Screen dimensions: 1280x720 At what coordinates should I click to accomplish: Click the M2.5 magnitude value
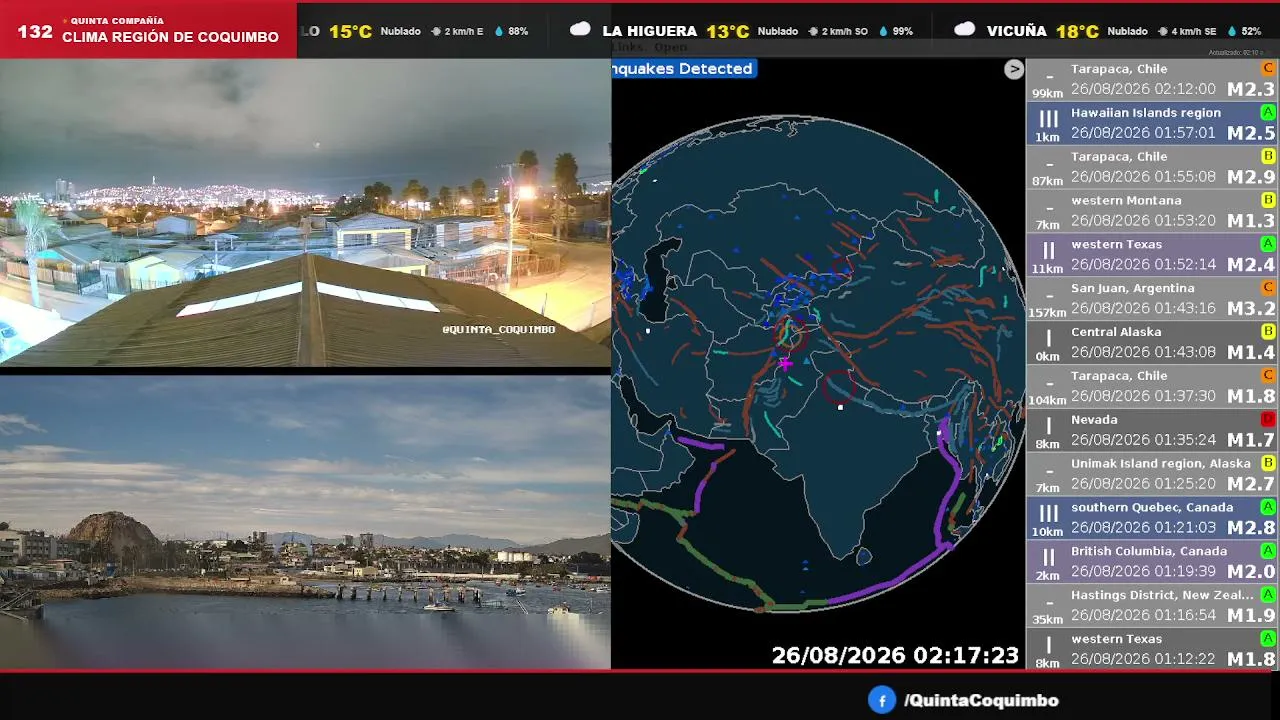coord(1251,133)
